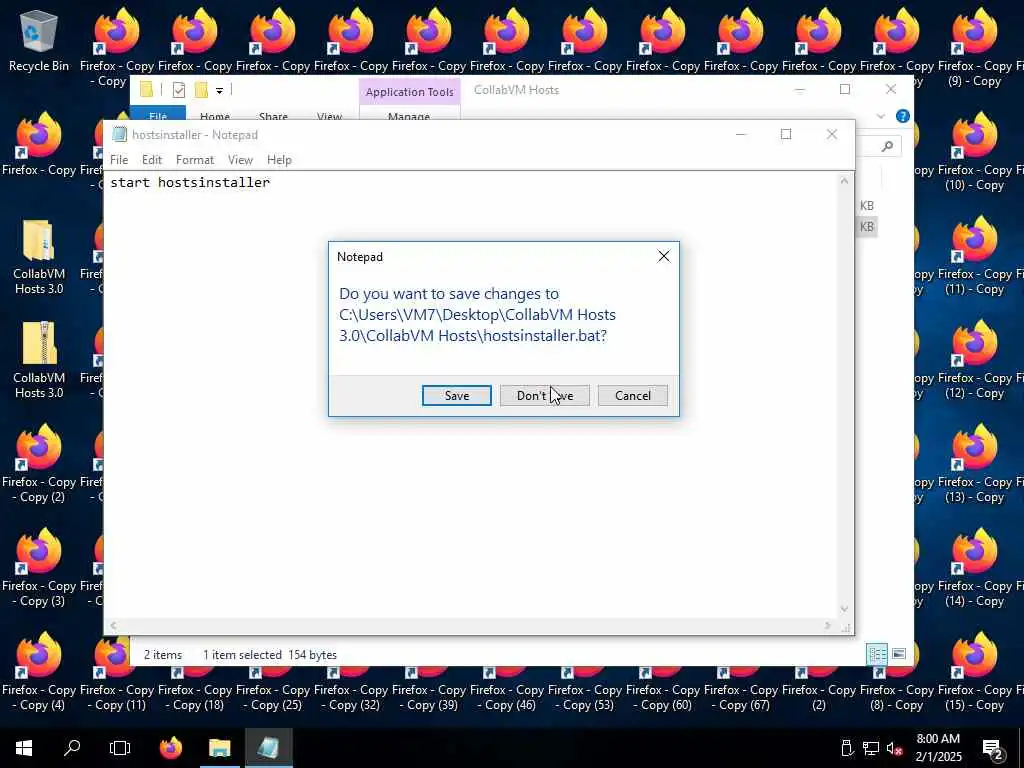Image resolution: width=1024 pixels, height=768 pixels.
Task: Click Firefox icon in taskbar
Action: 171,748
